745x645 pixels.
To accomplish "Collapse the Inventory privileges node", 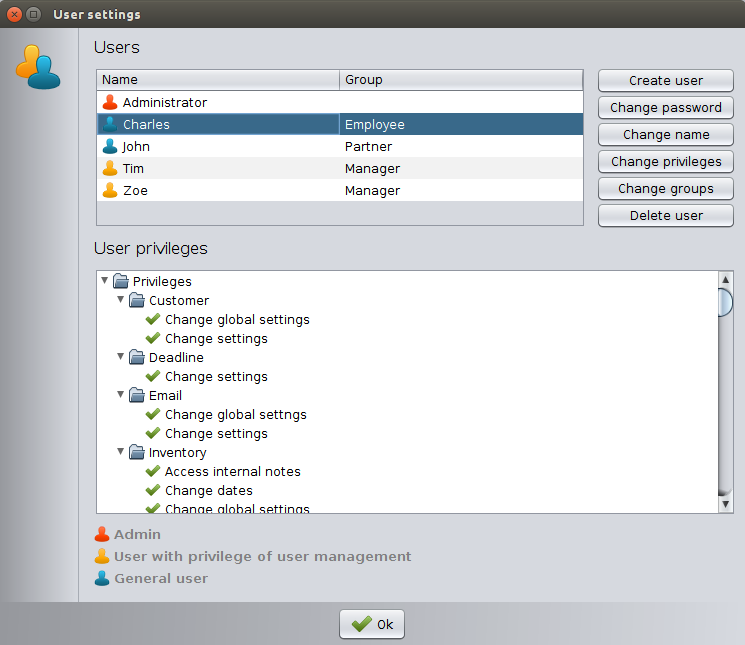I will [121, 452].
